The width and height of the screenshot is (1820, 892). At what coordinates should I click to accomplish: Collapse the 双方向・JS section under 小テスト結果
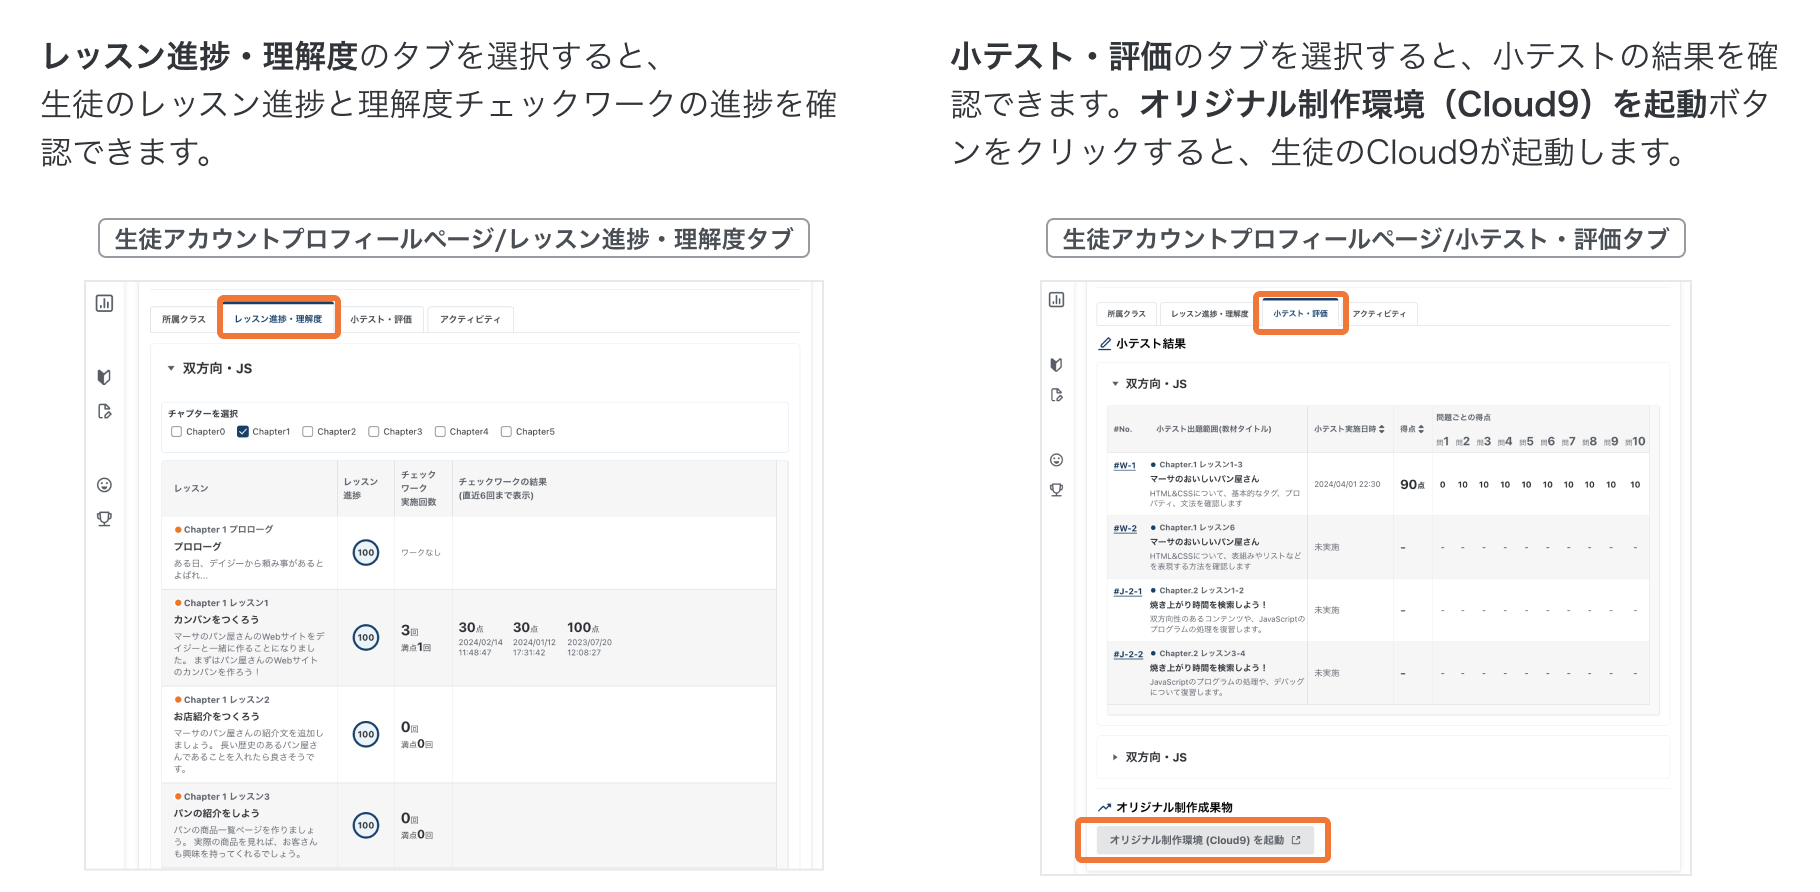click(1115, 384)
